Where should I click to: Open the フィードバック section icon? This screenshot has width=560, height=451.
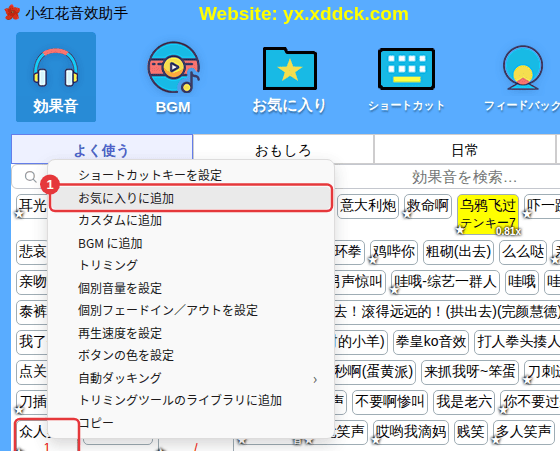click(522, 79)
